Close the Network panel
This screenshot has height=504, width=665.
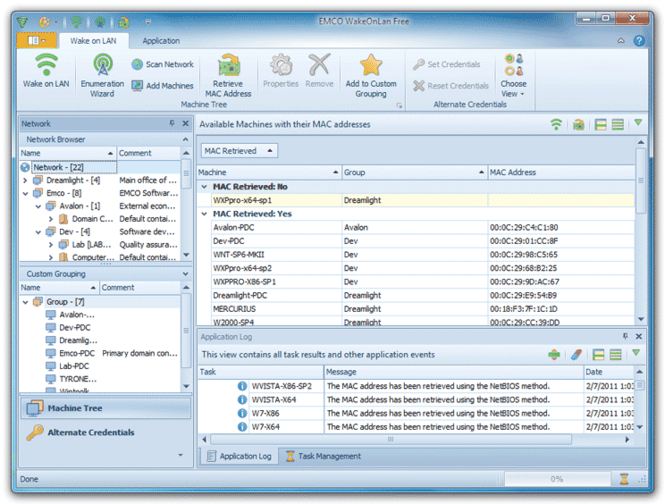[x=185, y=123]
